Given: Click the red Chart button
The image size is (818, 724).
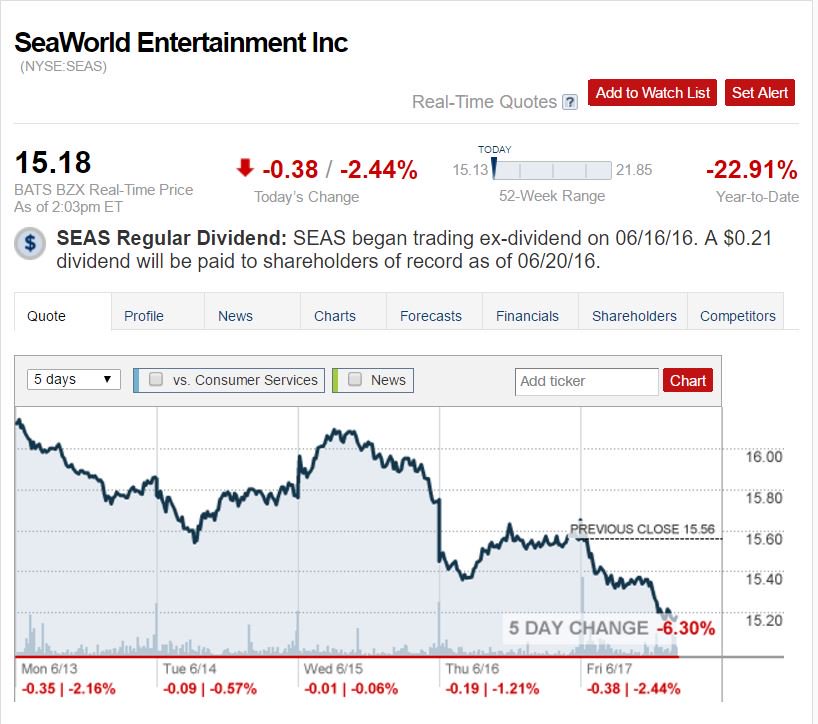Looking at the screenshot, I should [x=688, y=380].
